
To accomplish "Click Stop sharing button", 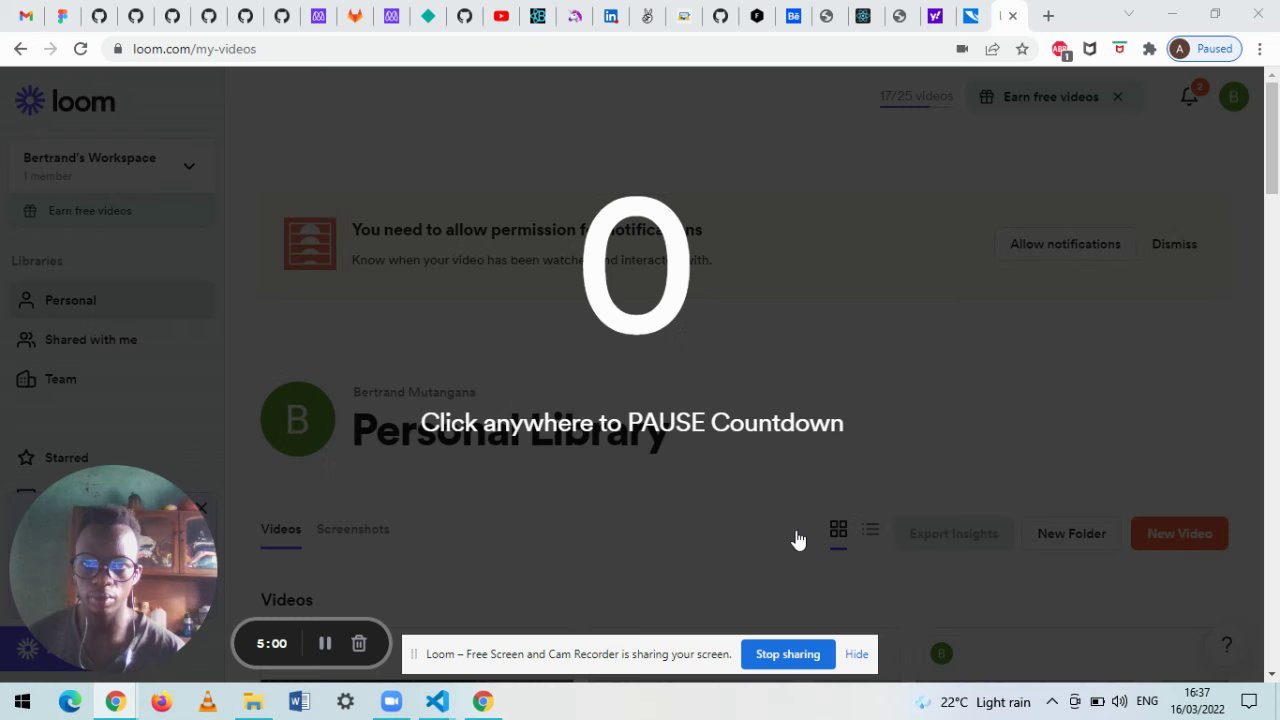I will 788,654.
